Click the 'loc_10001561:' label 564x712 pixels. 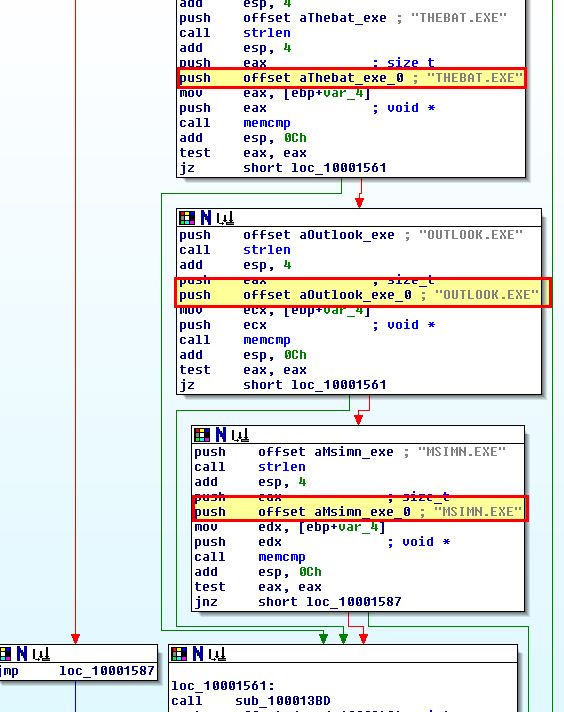pos(223,686)
